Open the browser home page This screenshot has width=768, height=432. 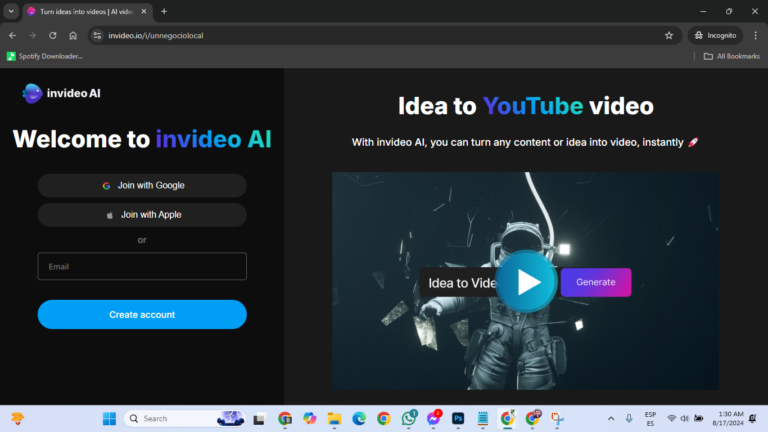73,35
